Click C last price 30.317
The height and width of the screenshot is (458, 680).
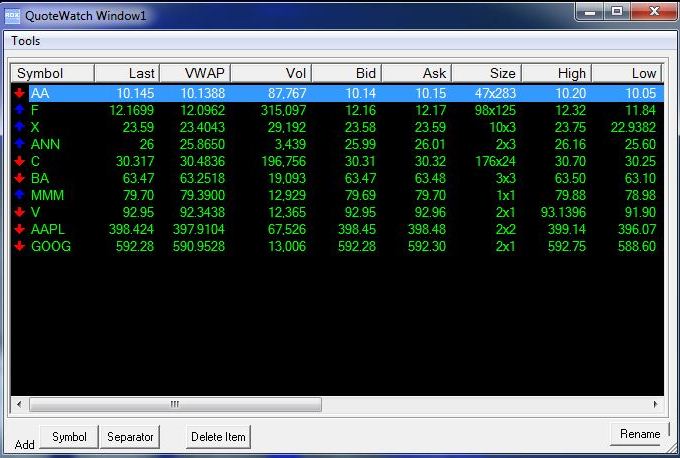[135, 161]
